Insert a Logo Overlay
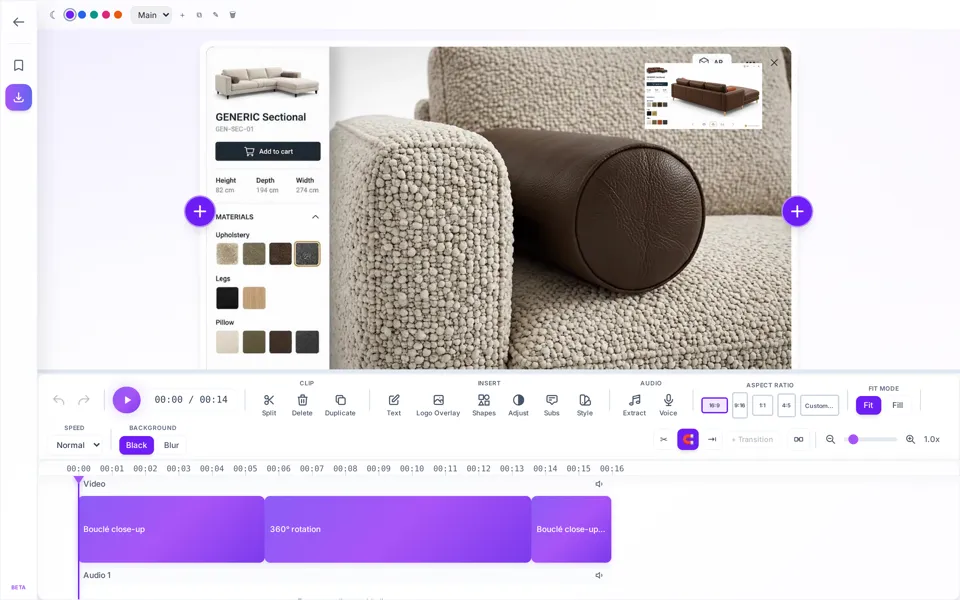 pos(438,405)
